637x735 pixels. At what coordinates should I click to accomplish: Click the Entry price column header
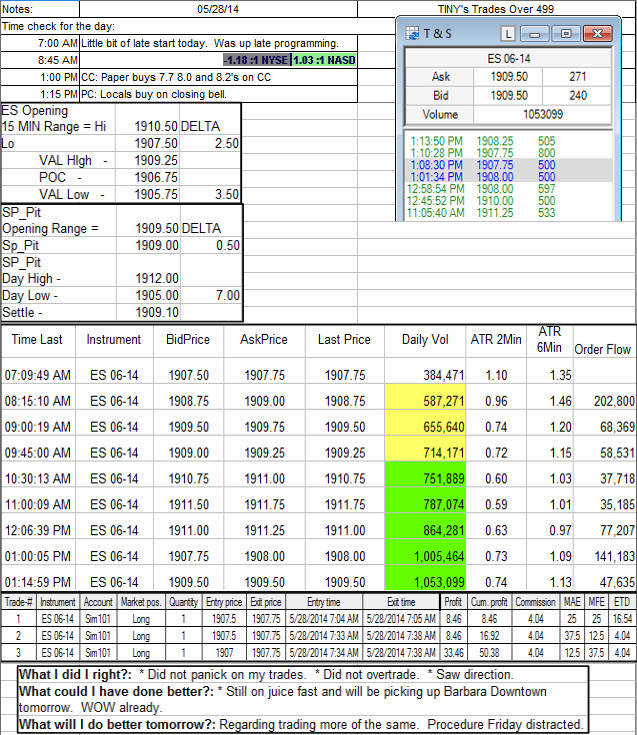(224, 602)
